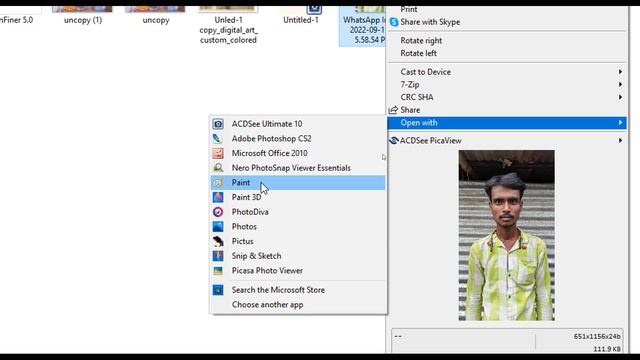Click the Share menu entry
This screenshot has height=360, width=640.
(x=507, y=110)
